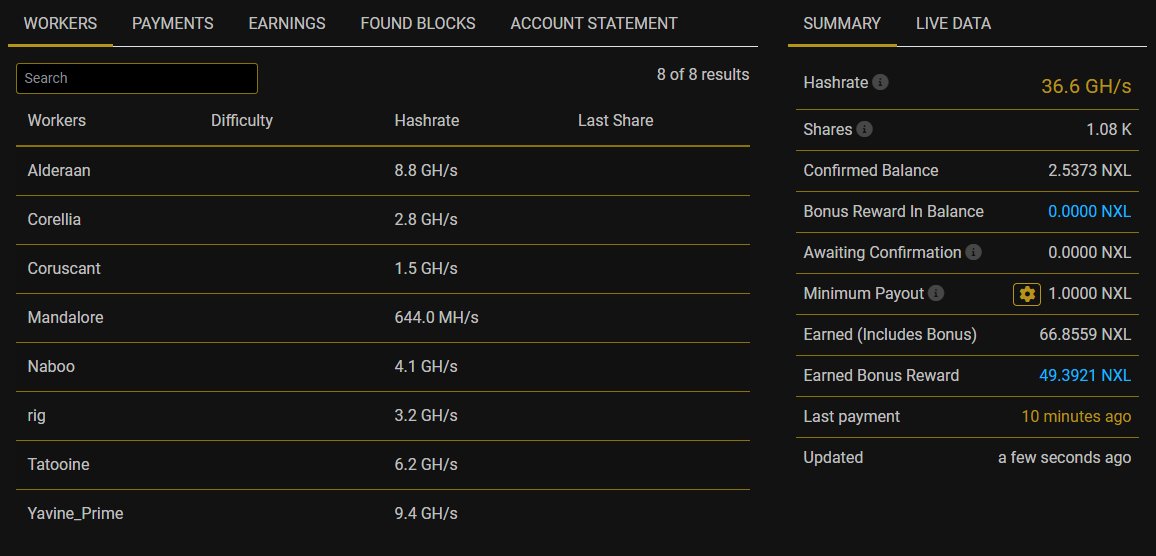Switch to the Live Data tab

(x=953, y=24)
